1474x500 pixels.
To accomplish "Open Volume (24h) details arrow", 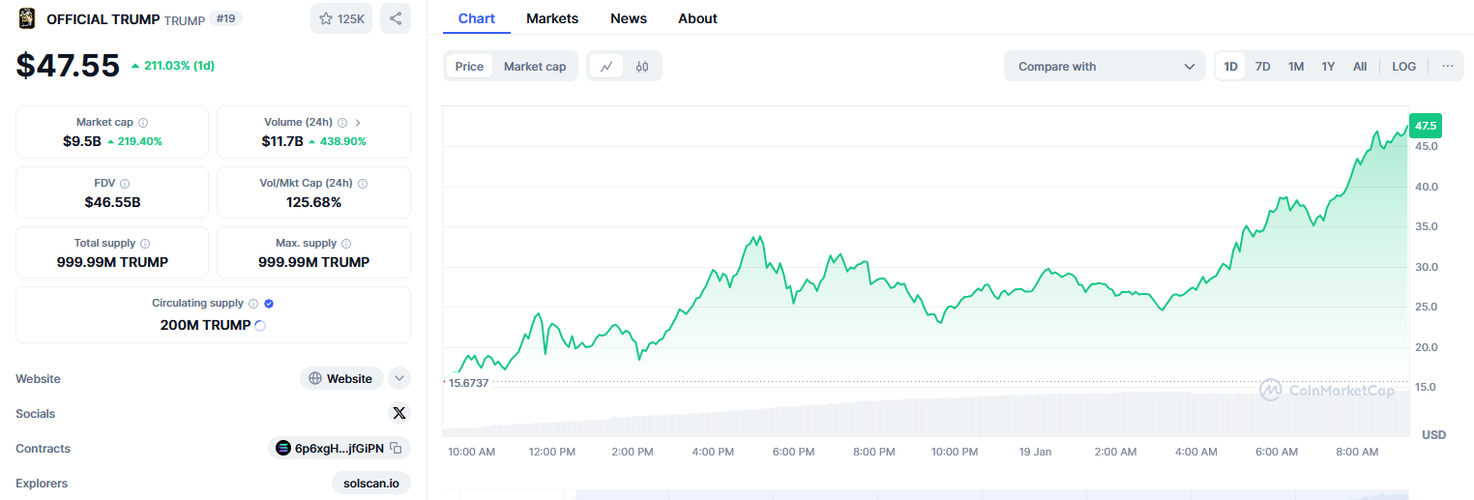I will tap(358, 122).
